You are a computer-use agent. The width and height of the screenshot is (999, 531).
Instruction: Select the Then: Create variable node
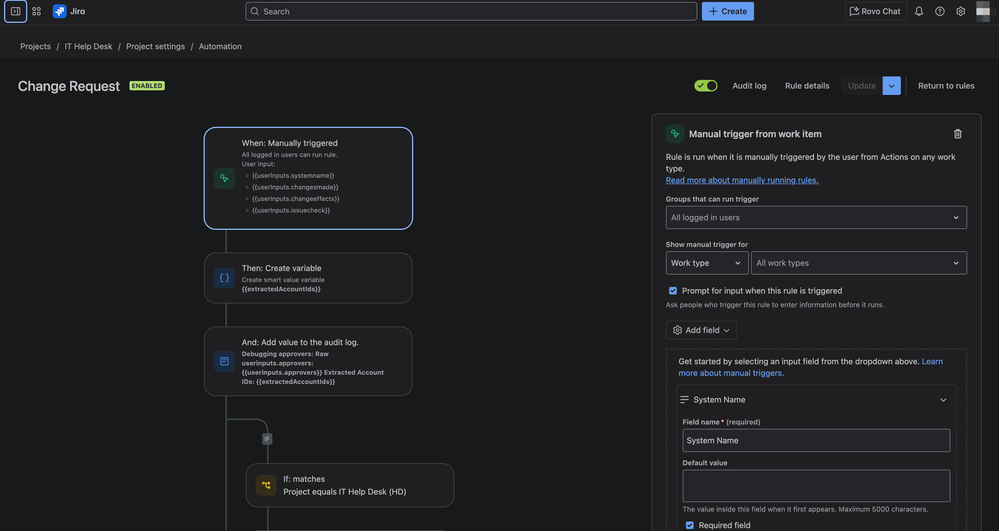pyautogui.click(x=308, y=278)
